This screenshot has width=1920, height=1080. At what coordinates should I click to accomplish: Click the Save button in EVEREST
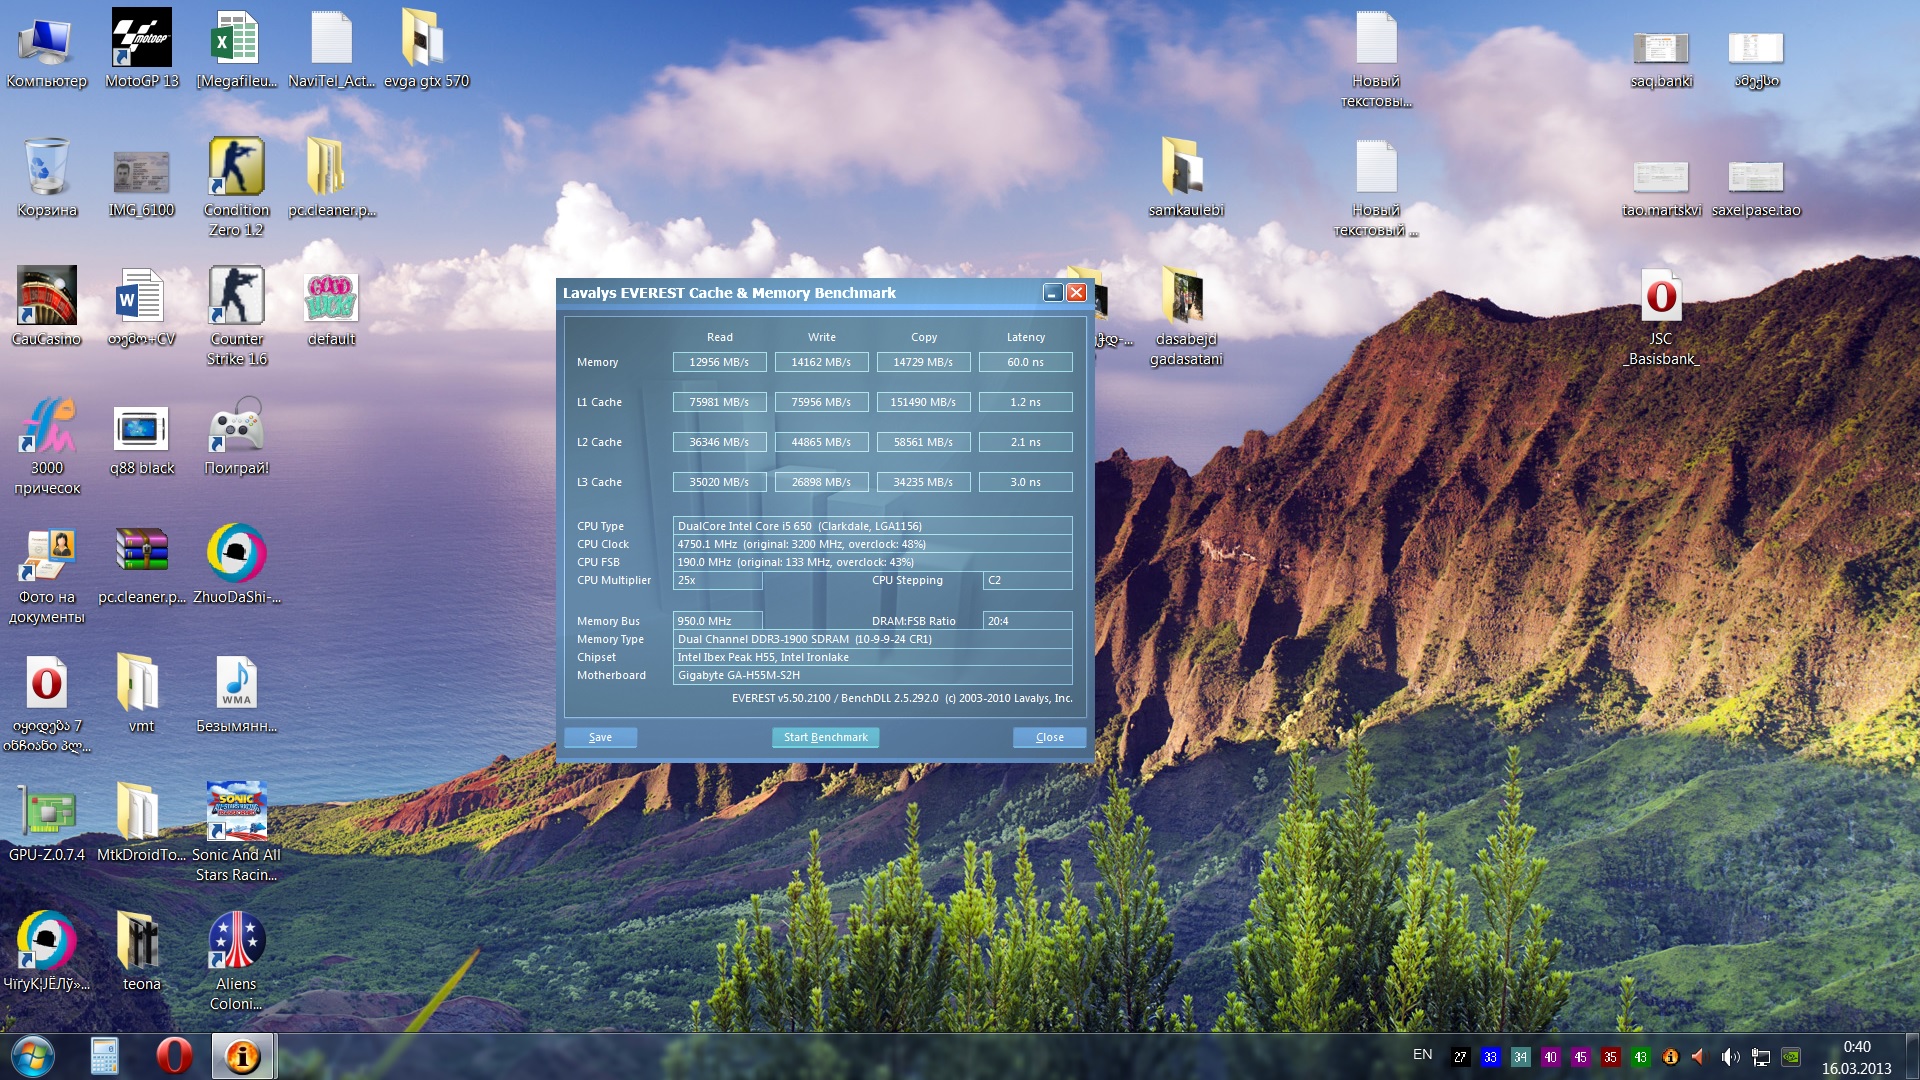tap(601, 737)
